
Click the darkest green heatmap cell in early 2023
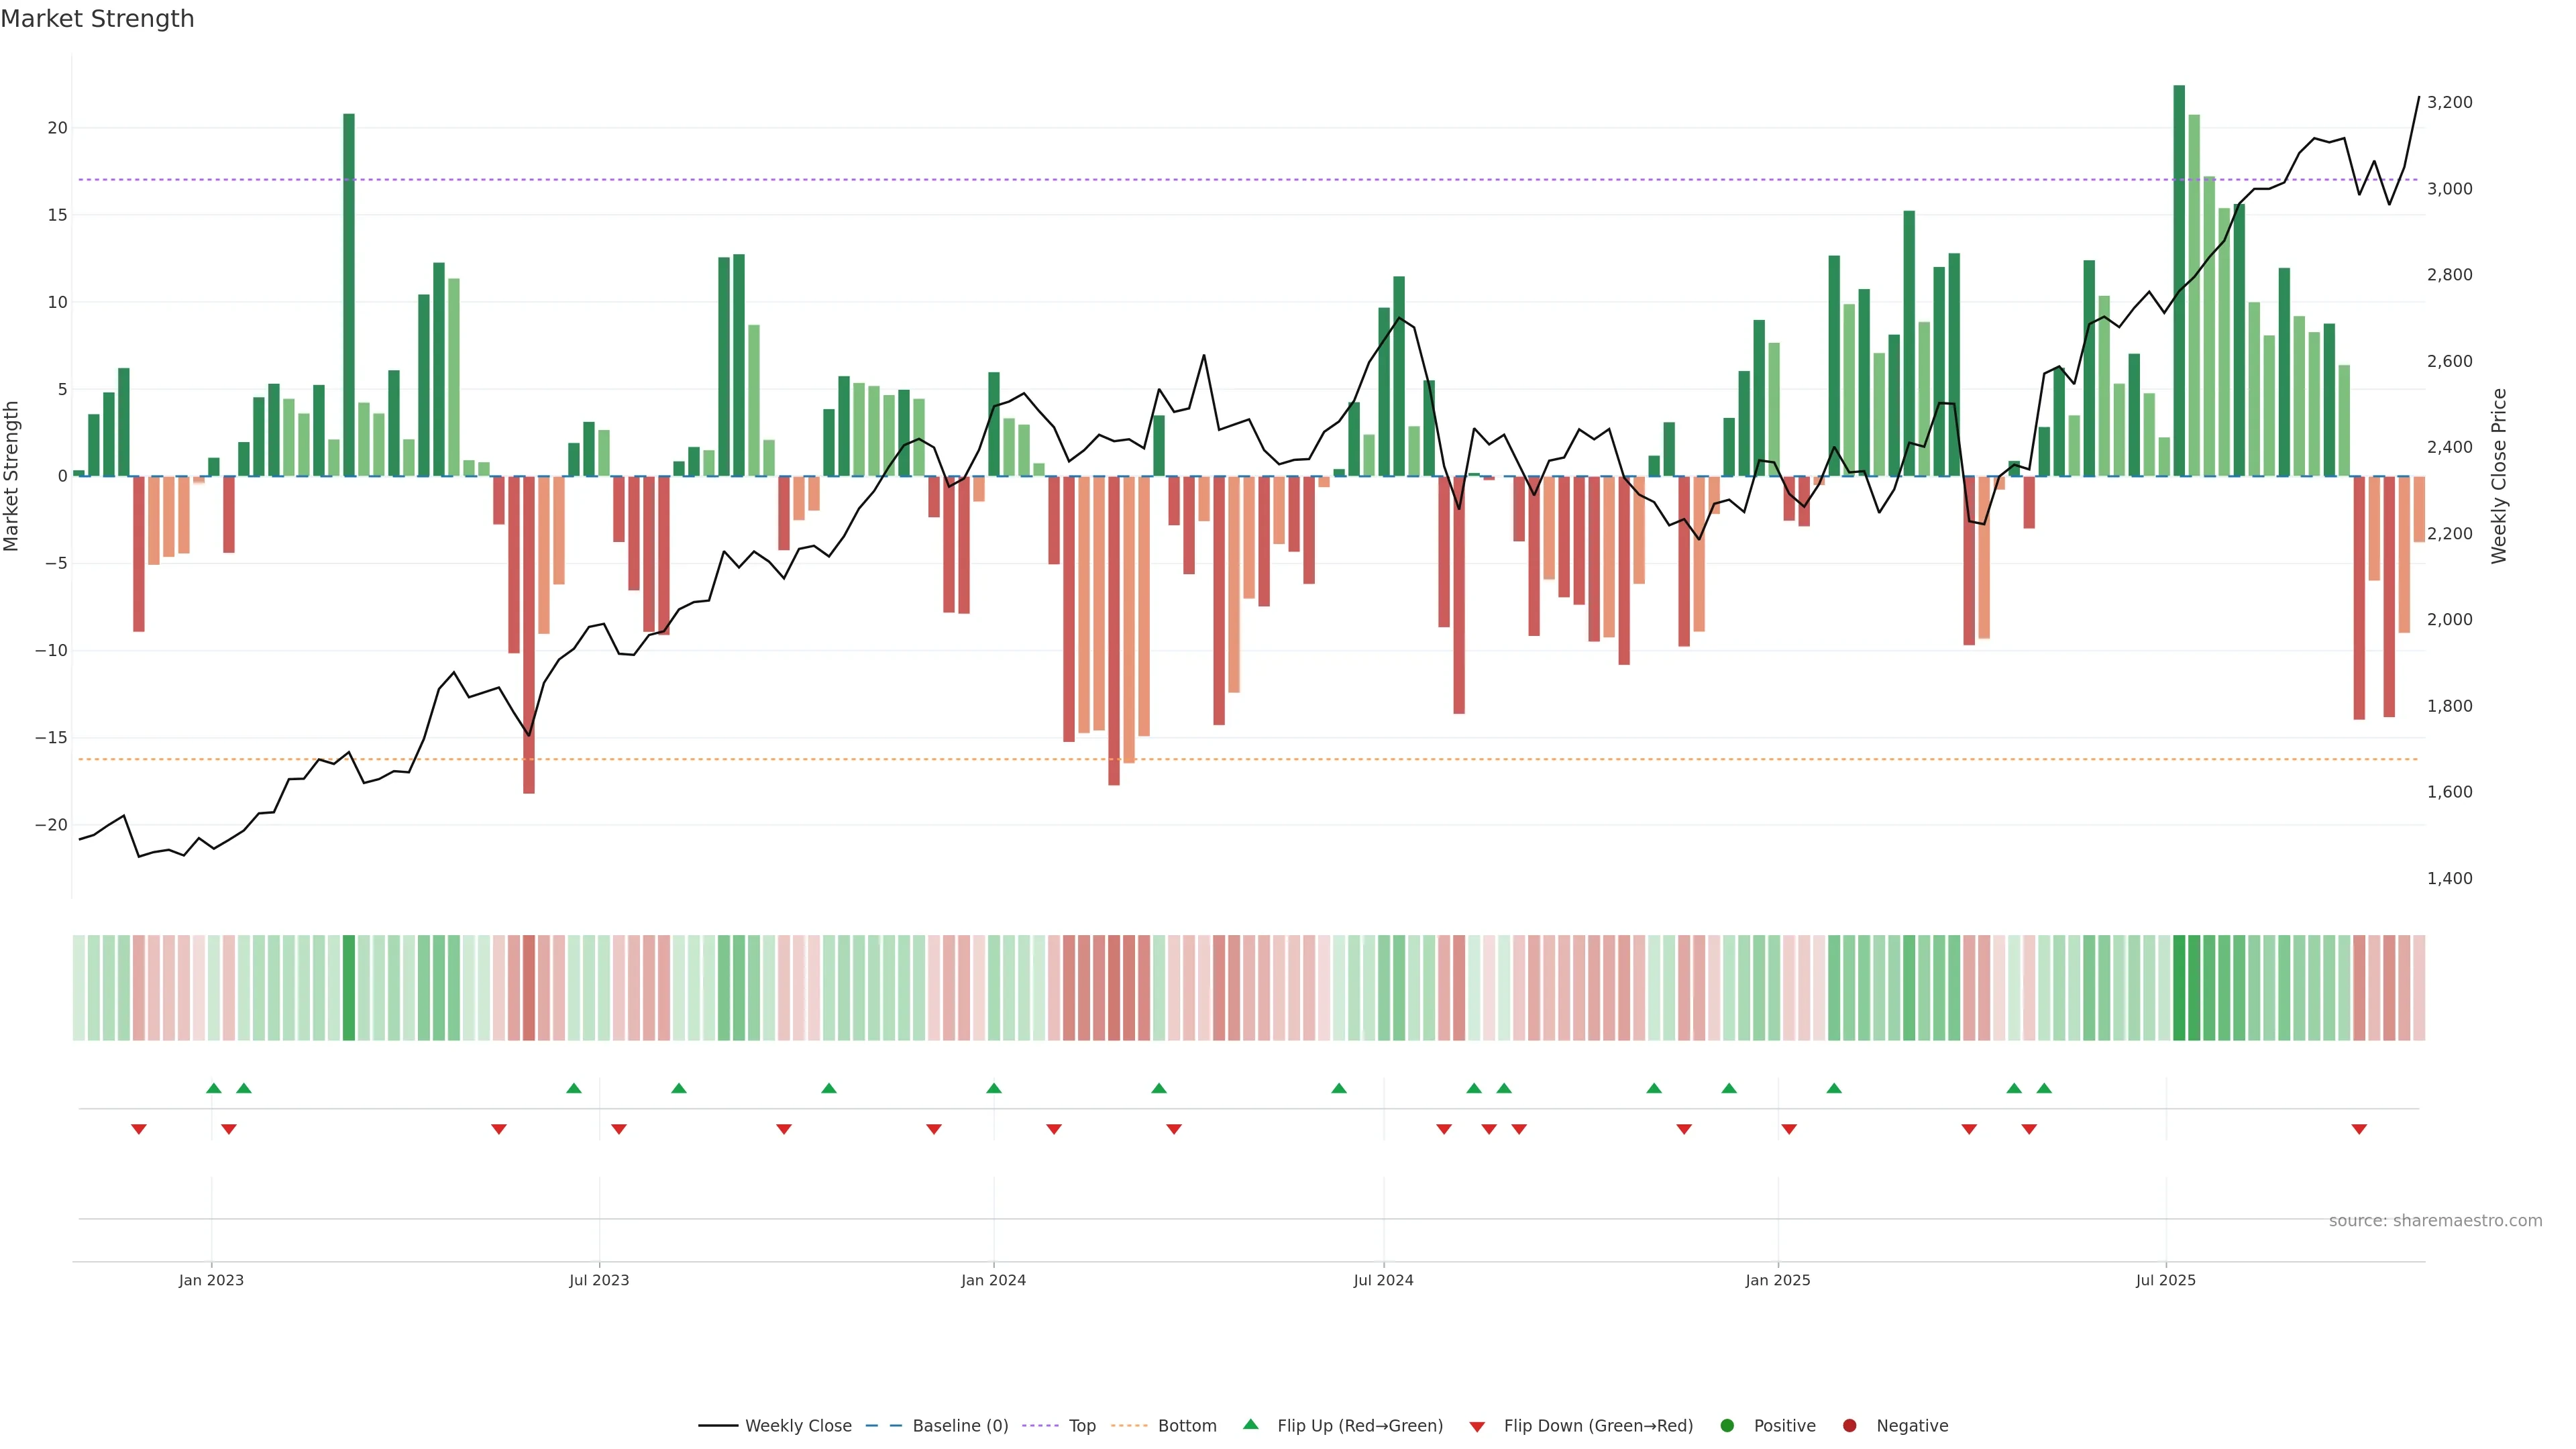click(x=349, y=988)
